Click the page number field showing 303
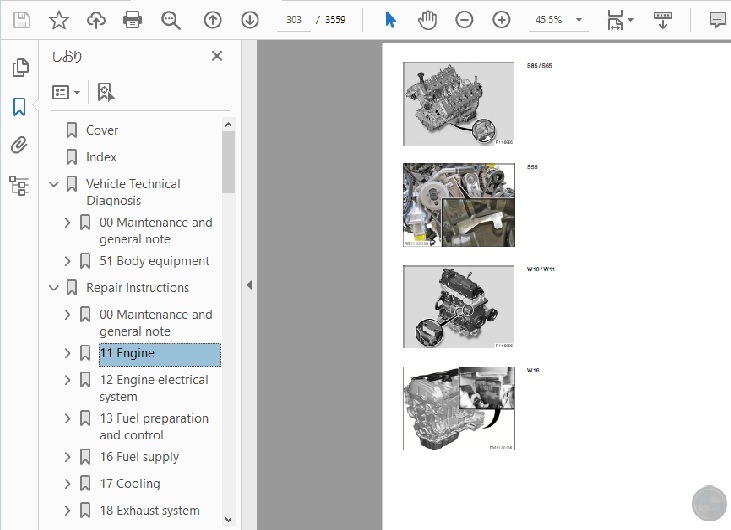 [294, 20]
